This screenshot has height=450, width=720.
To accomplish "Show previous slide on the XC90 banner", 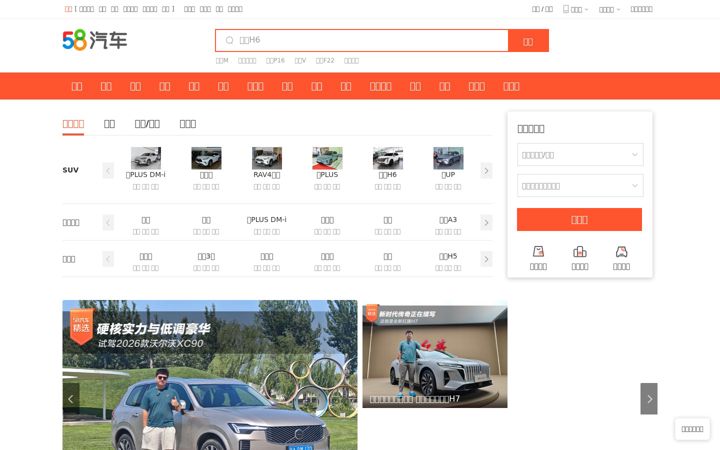I will [71, 399].
